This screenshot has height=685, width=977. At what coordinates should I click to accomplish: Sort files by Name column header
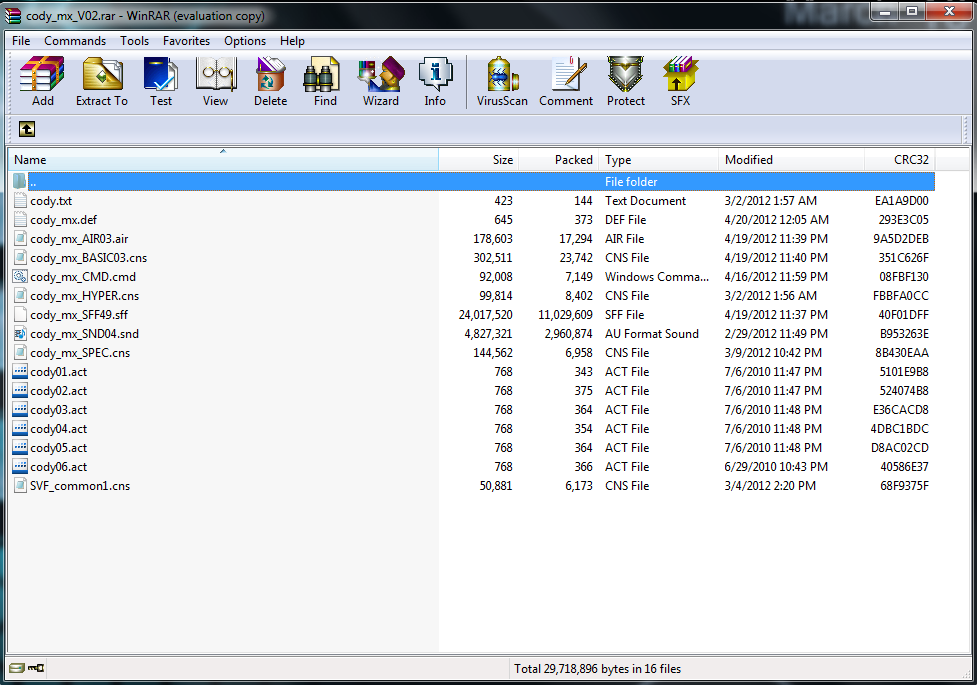223,160
